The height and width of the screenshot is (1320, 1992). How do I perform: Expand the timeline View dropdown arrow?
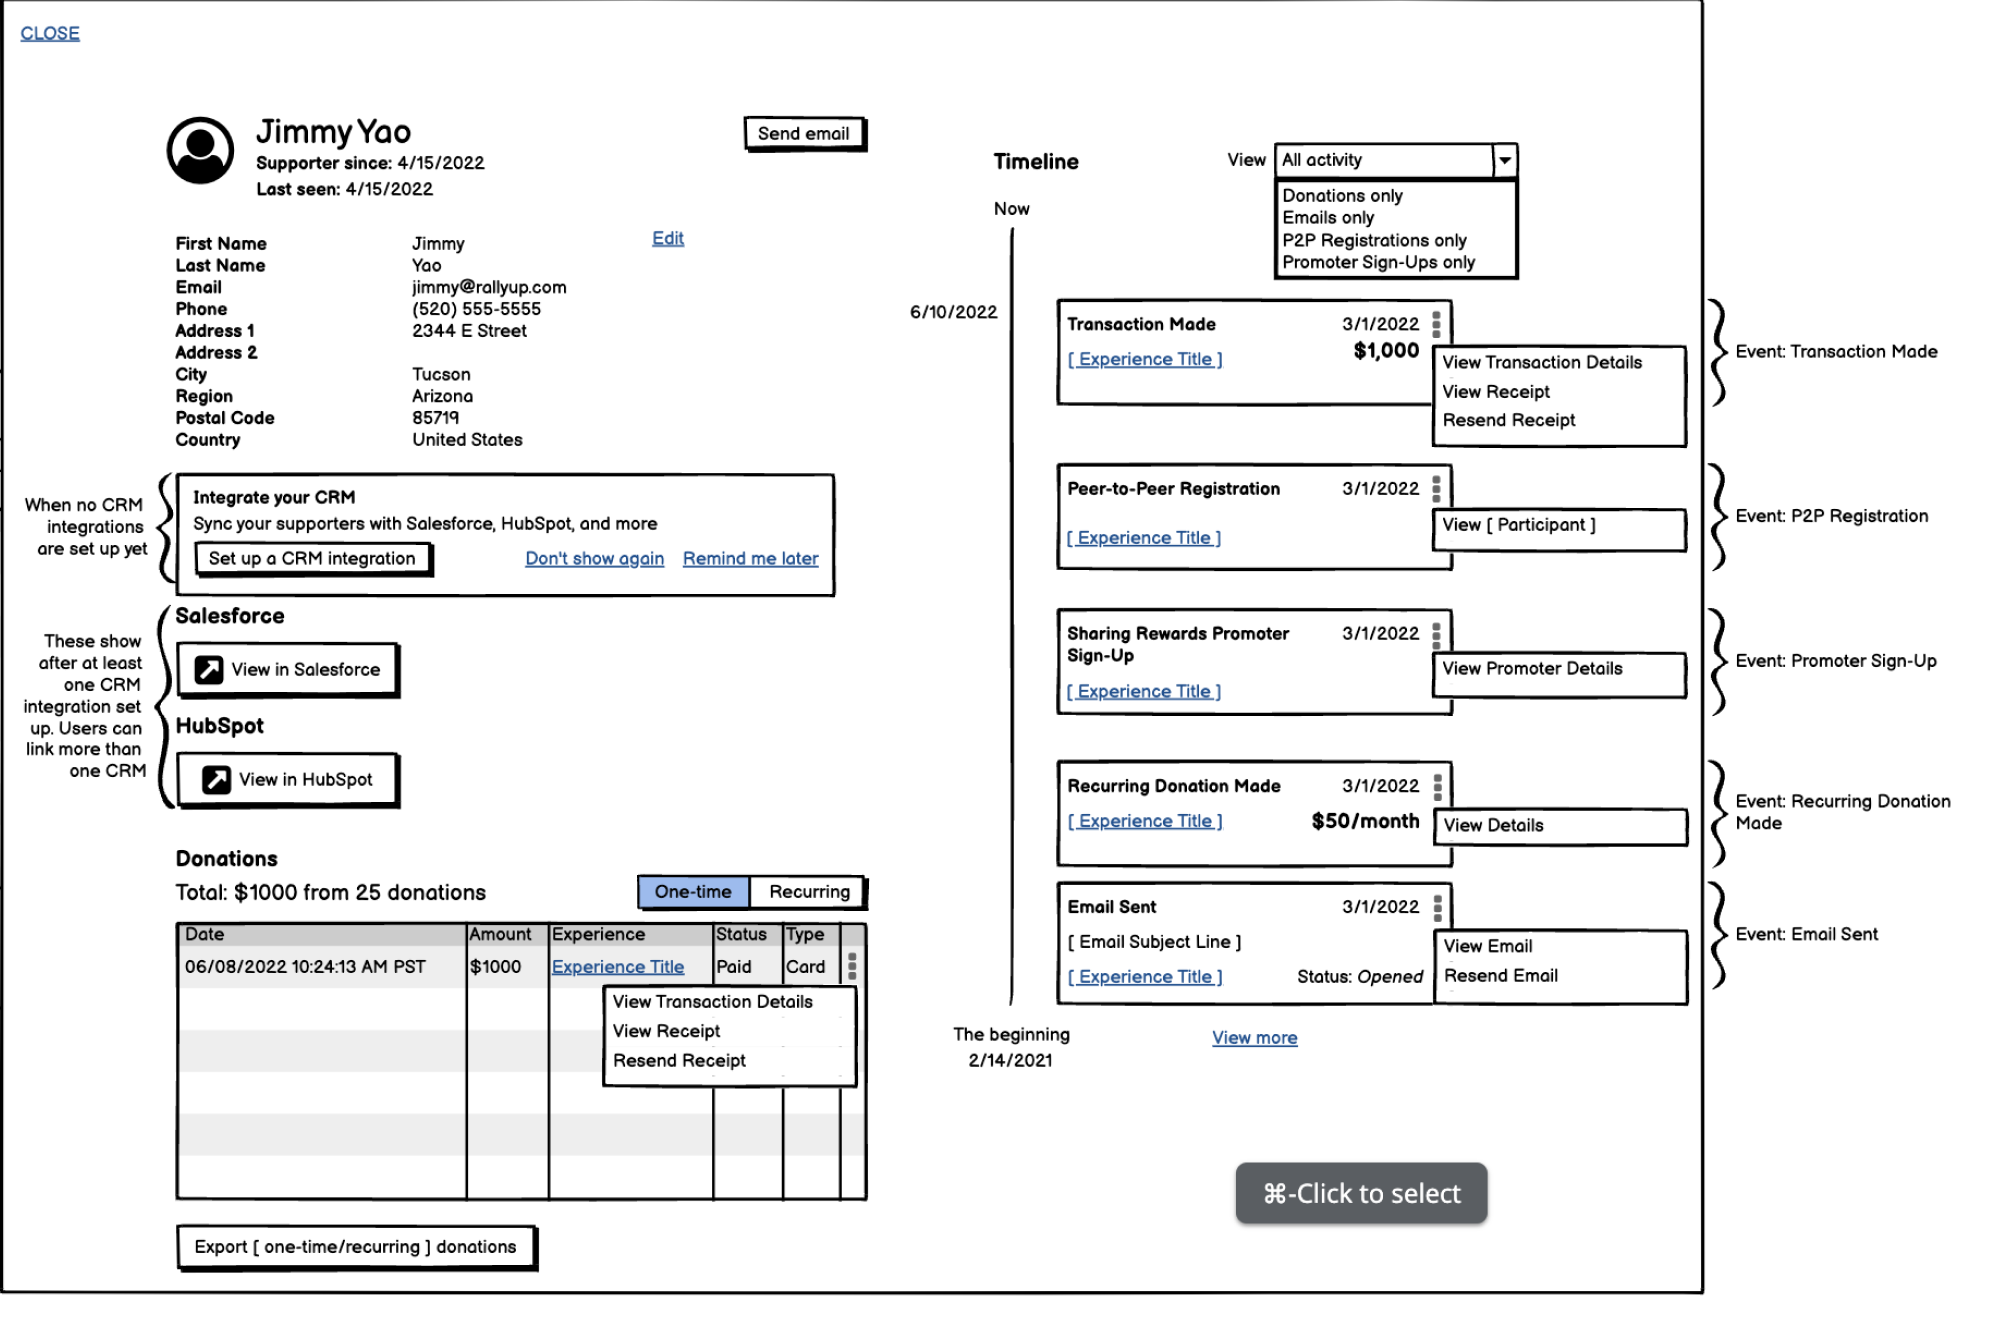pyautogui.click(x=1504, y=160)
